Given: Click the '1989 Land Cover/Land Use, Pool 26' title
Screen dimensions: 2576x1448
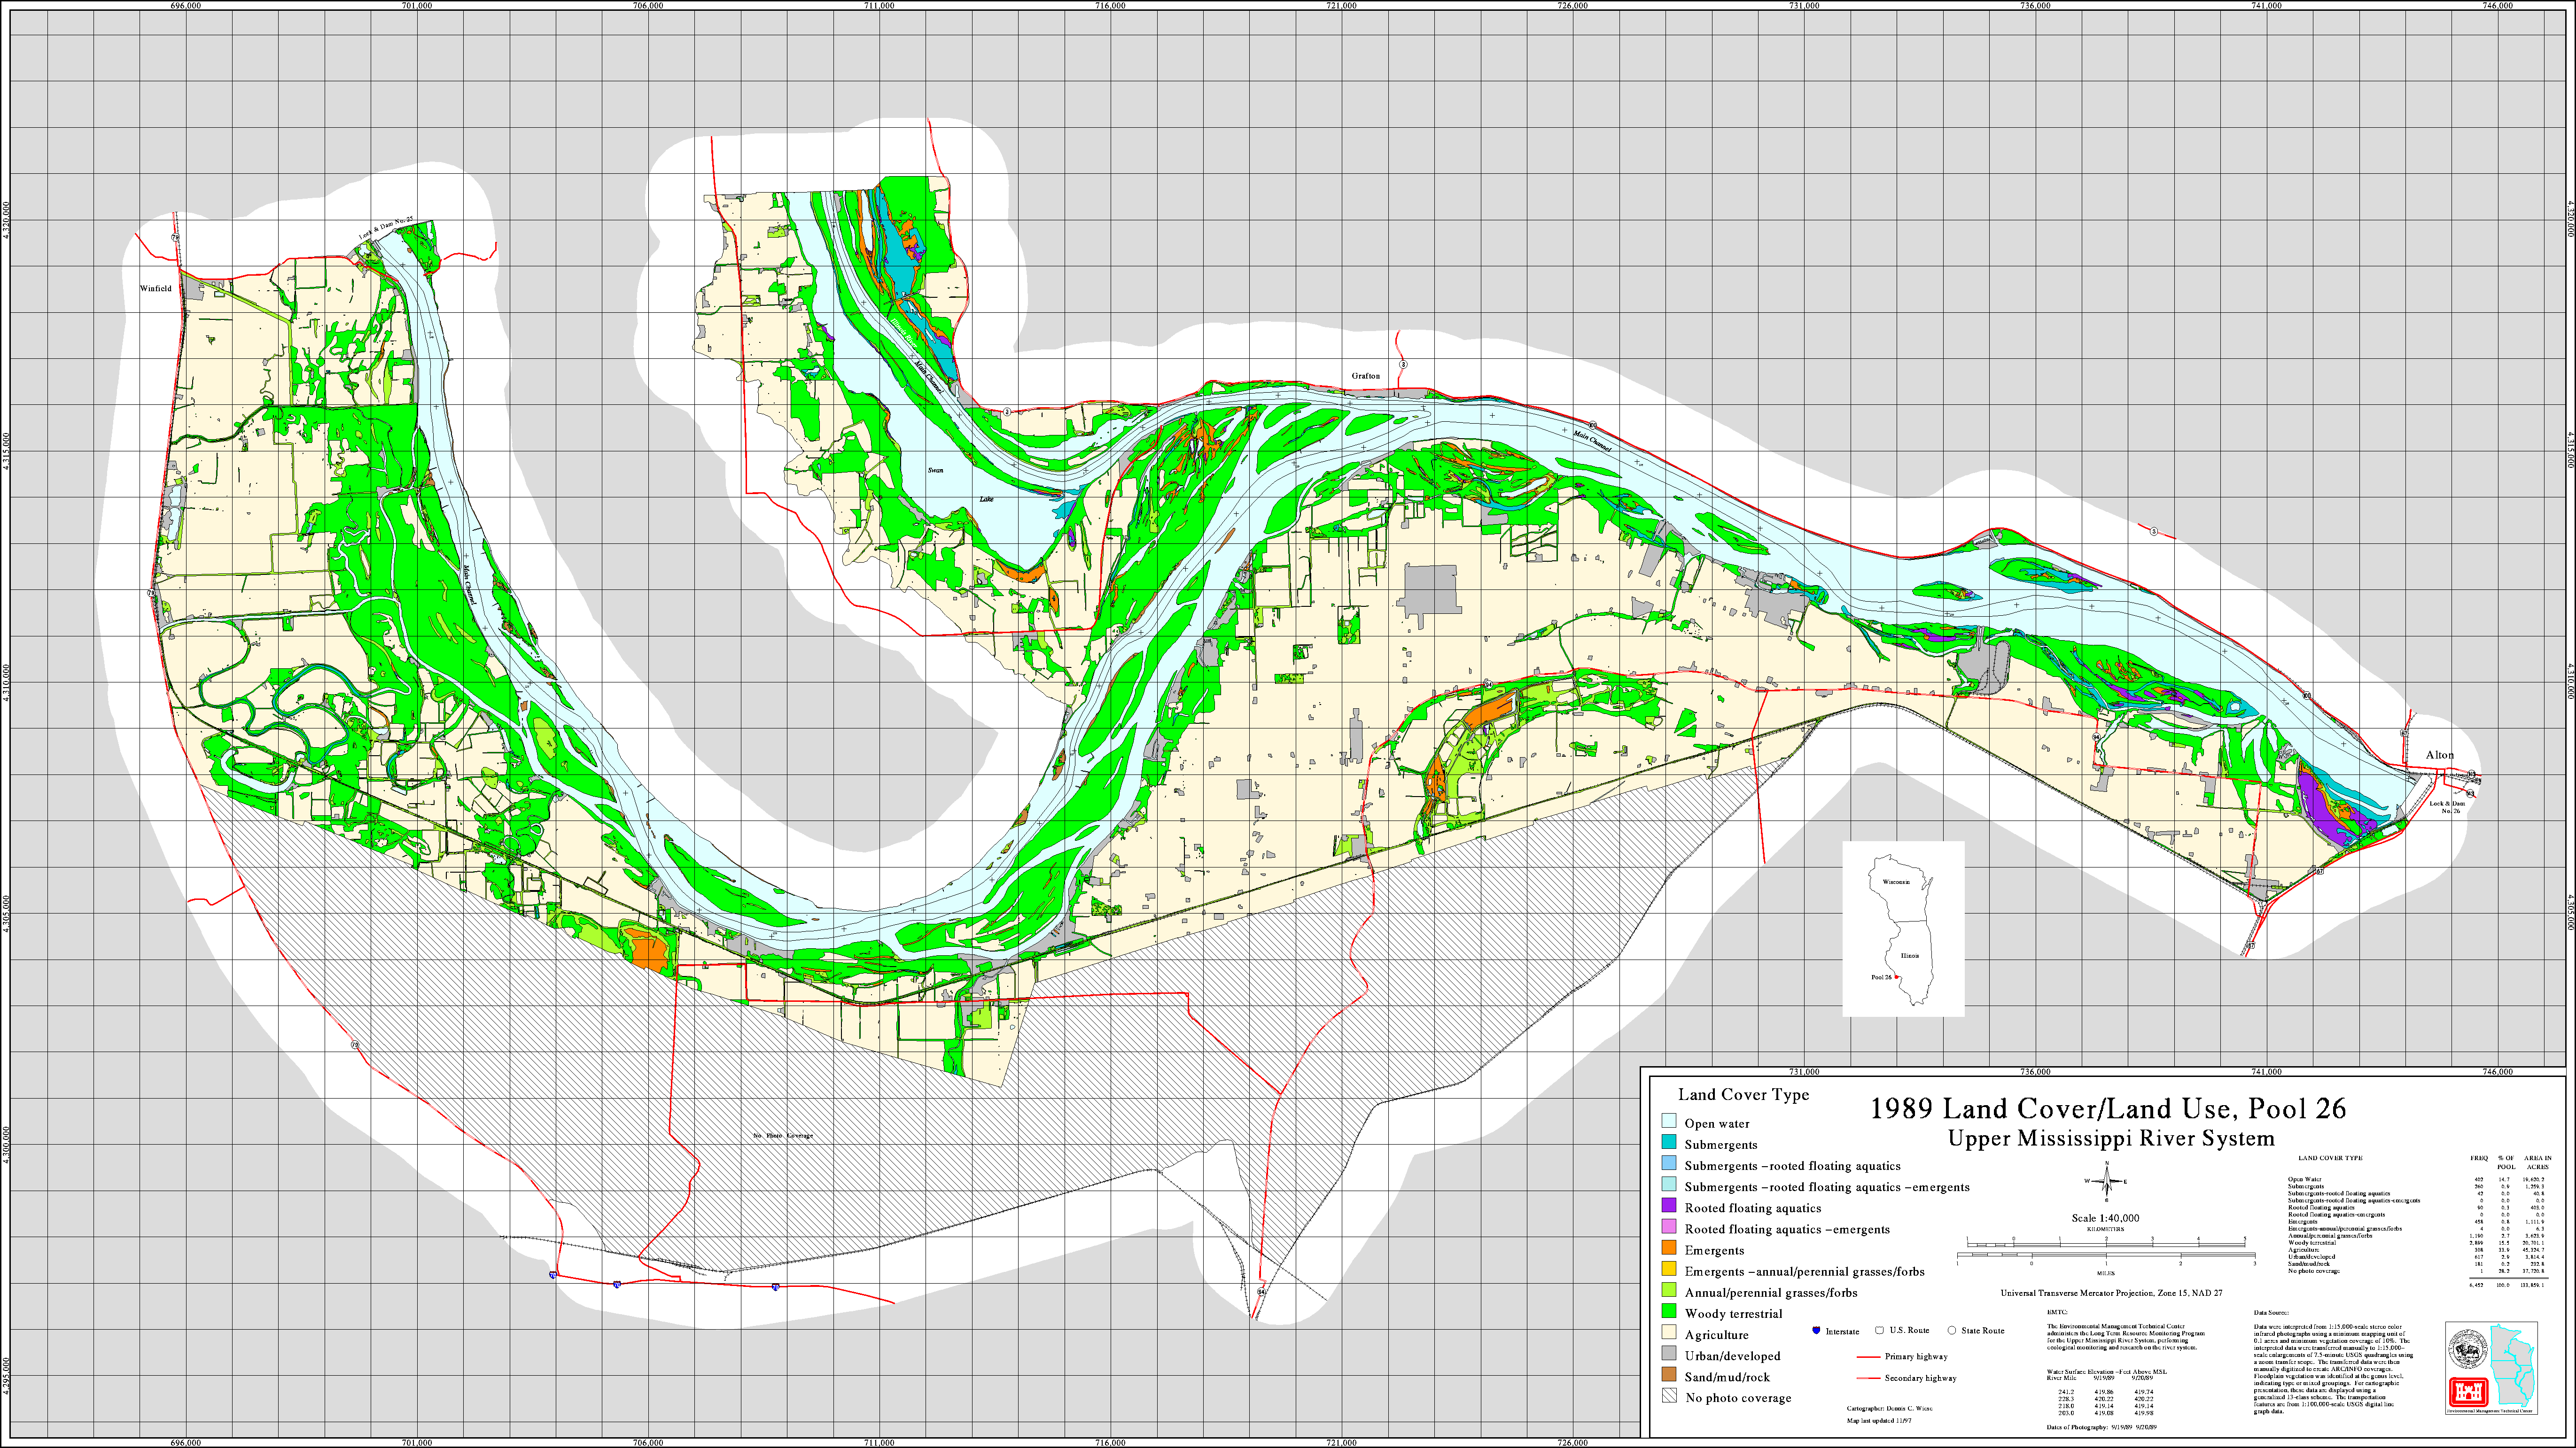Looking at the screenshot, I should pos(2107,1108).
